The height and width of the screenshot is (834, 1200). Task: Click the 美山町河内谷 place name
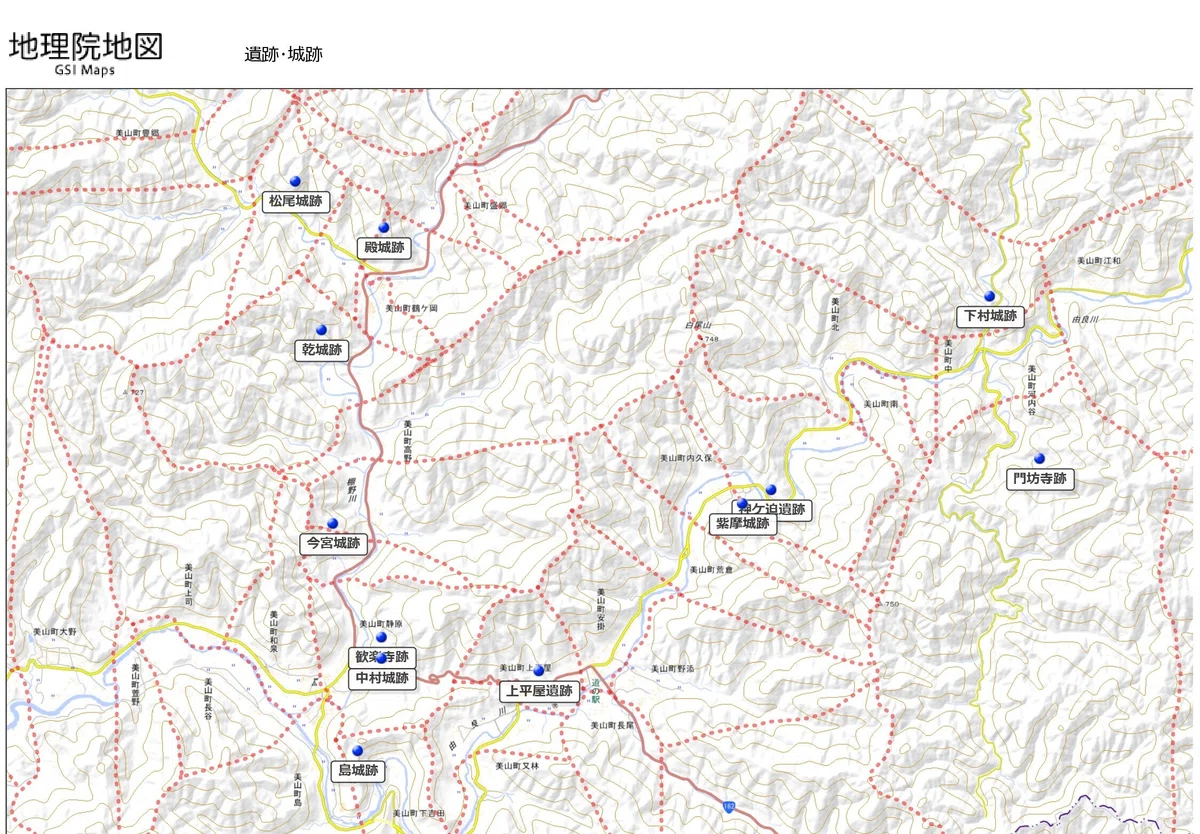[1030, 391]
